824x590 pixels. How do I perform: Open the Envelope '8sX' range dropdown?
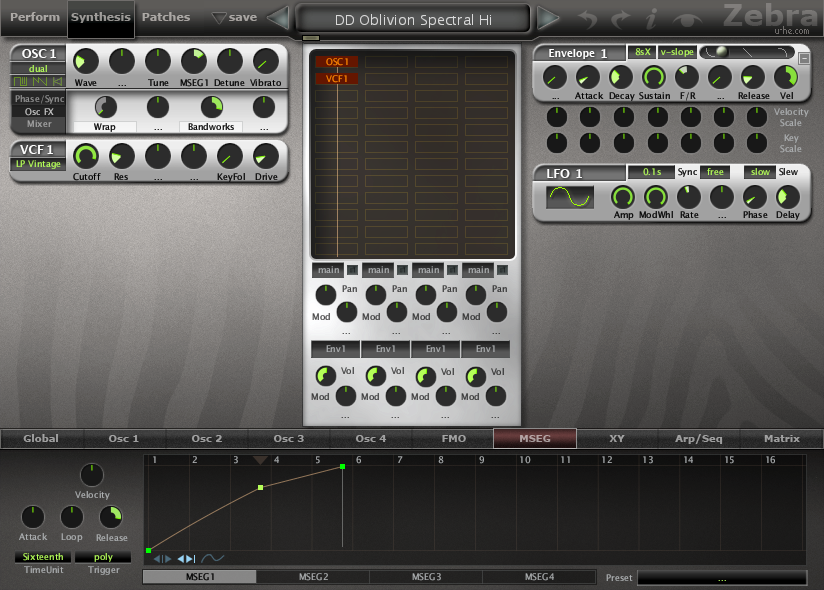[x=642, y=52]
